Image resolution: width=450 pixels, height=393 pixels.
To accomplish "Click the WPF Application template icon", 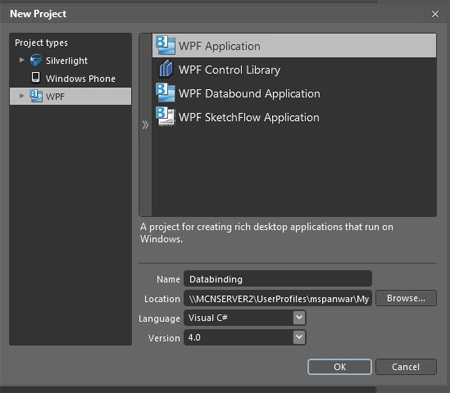I will (x=165, y=46).
